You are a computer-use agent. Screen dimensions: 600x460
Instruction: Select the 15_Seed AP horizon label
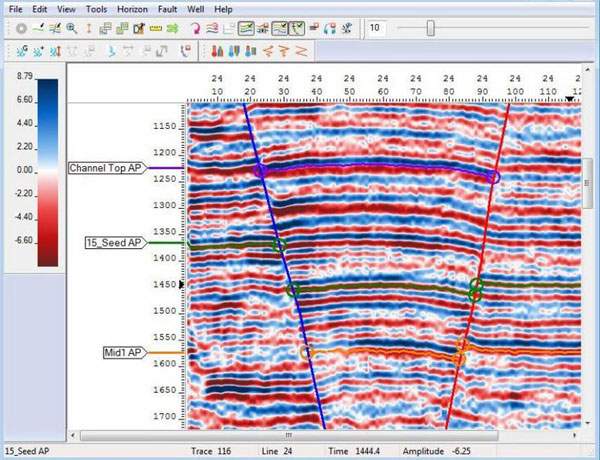click(x=115, y=243)
